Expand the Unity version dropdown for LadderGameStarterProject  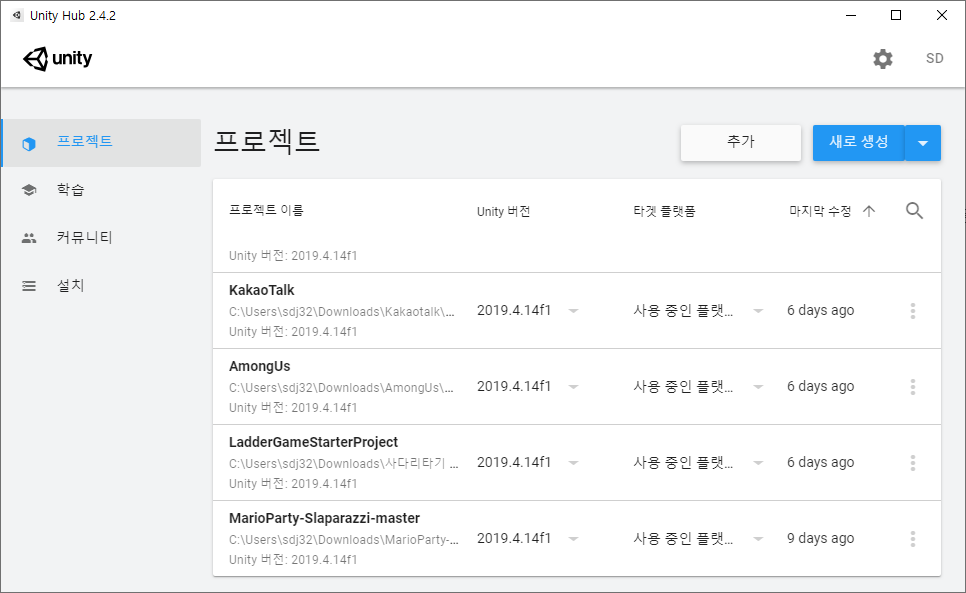[574, 462]
